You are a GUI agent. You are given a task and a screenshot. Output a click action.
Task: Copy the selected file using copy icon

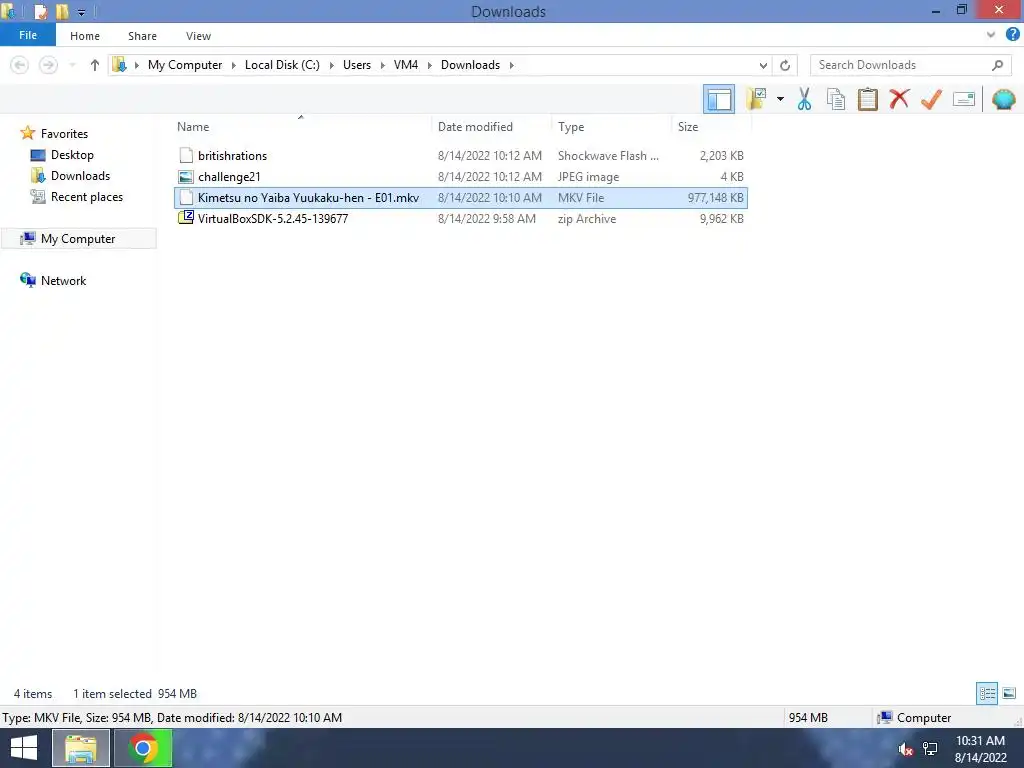(x=836, y=99)
